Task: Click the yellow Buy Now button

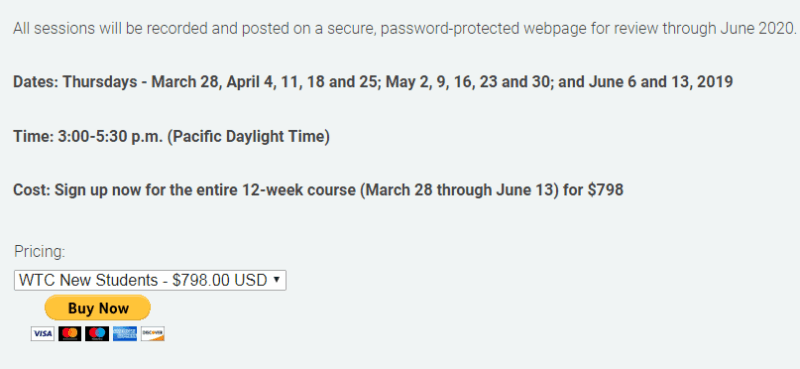Action: tap(98, 308)
